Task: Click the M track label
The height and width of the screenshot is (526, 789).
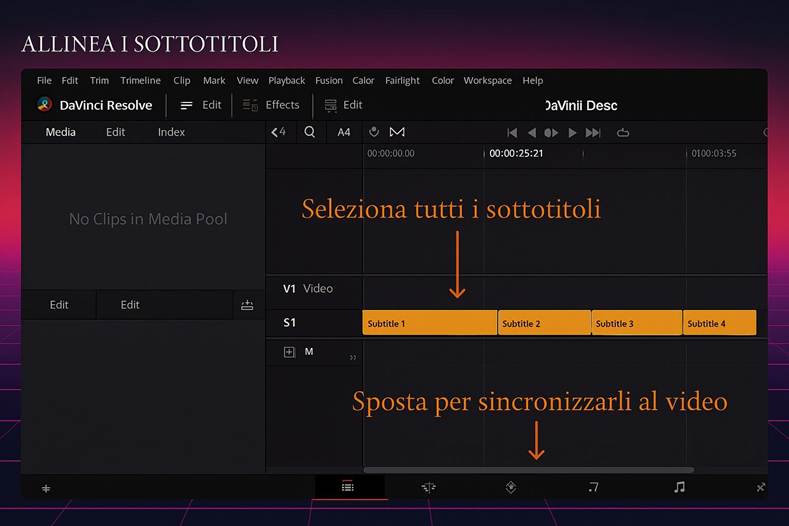Action: coord(309,352)
